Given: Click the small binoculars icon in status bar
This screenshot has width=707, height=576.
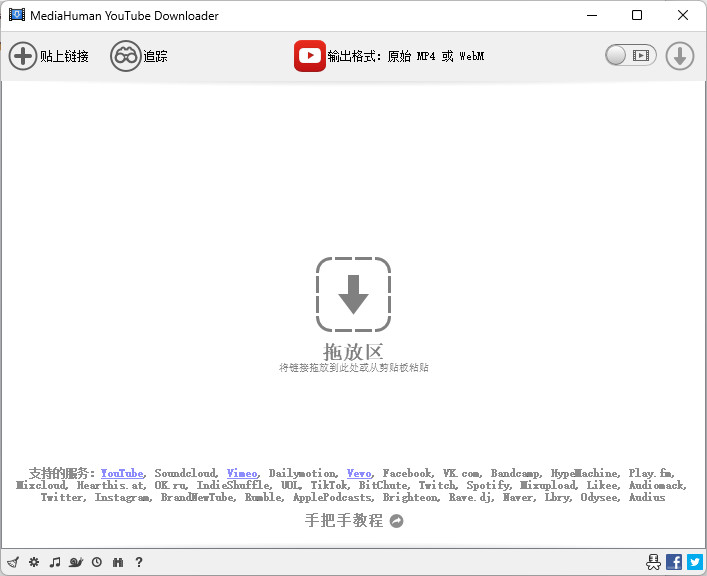Looking at the screenshot, I should [118, 562].
